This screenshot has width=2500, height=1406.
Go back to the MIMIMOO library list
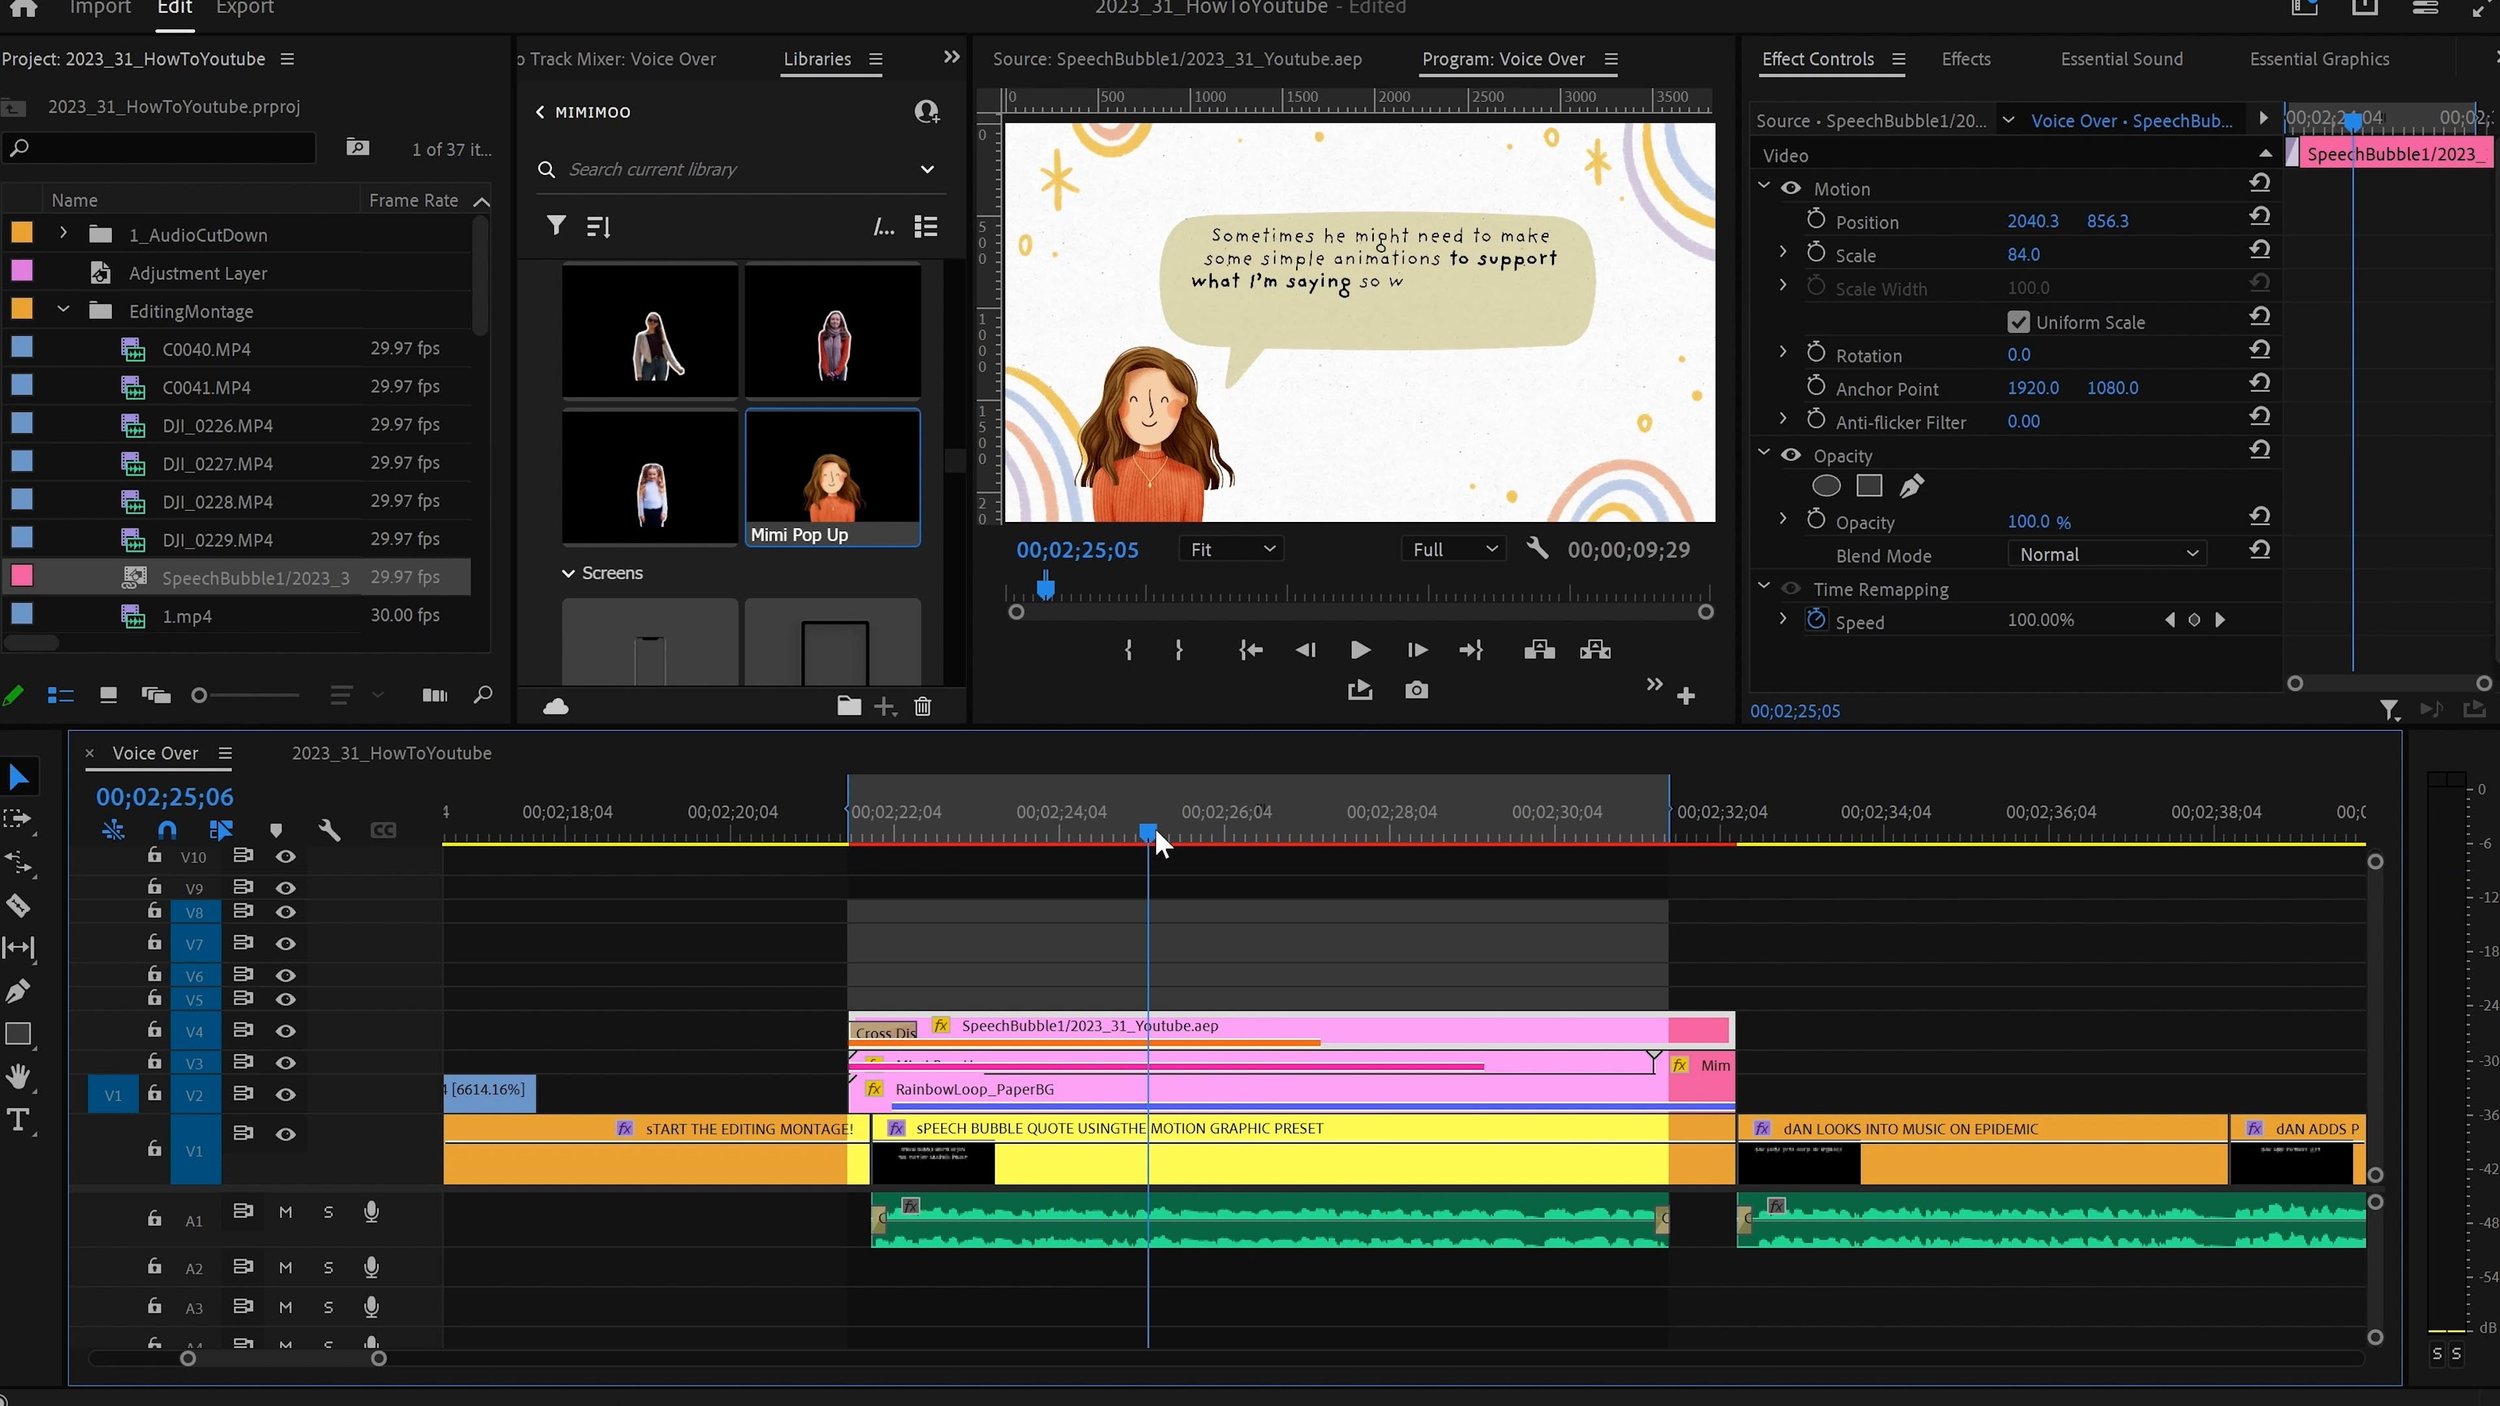click(x=541, y=112)
